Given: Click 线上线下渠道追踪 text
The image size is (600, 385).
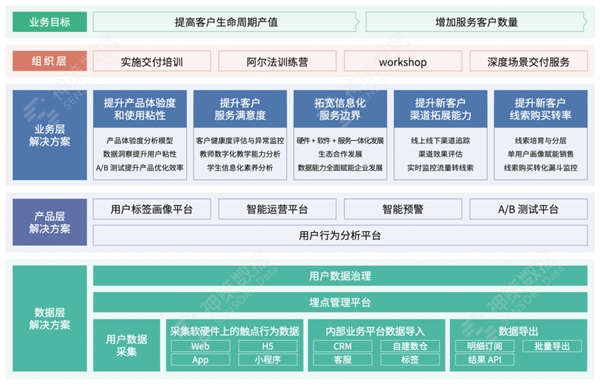Looking at the screenshot, I should [440, 140].
